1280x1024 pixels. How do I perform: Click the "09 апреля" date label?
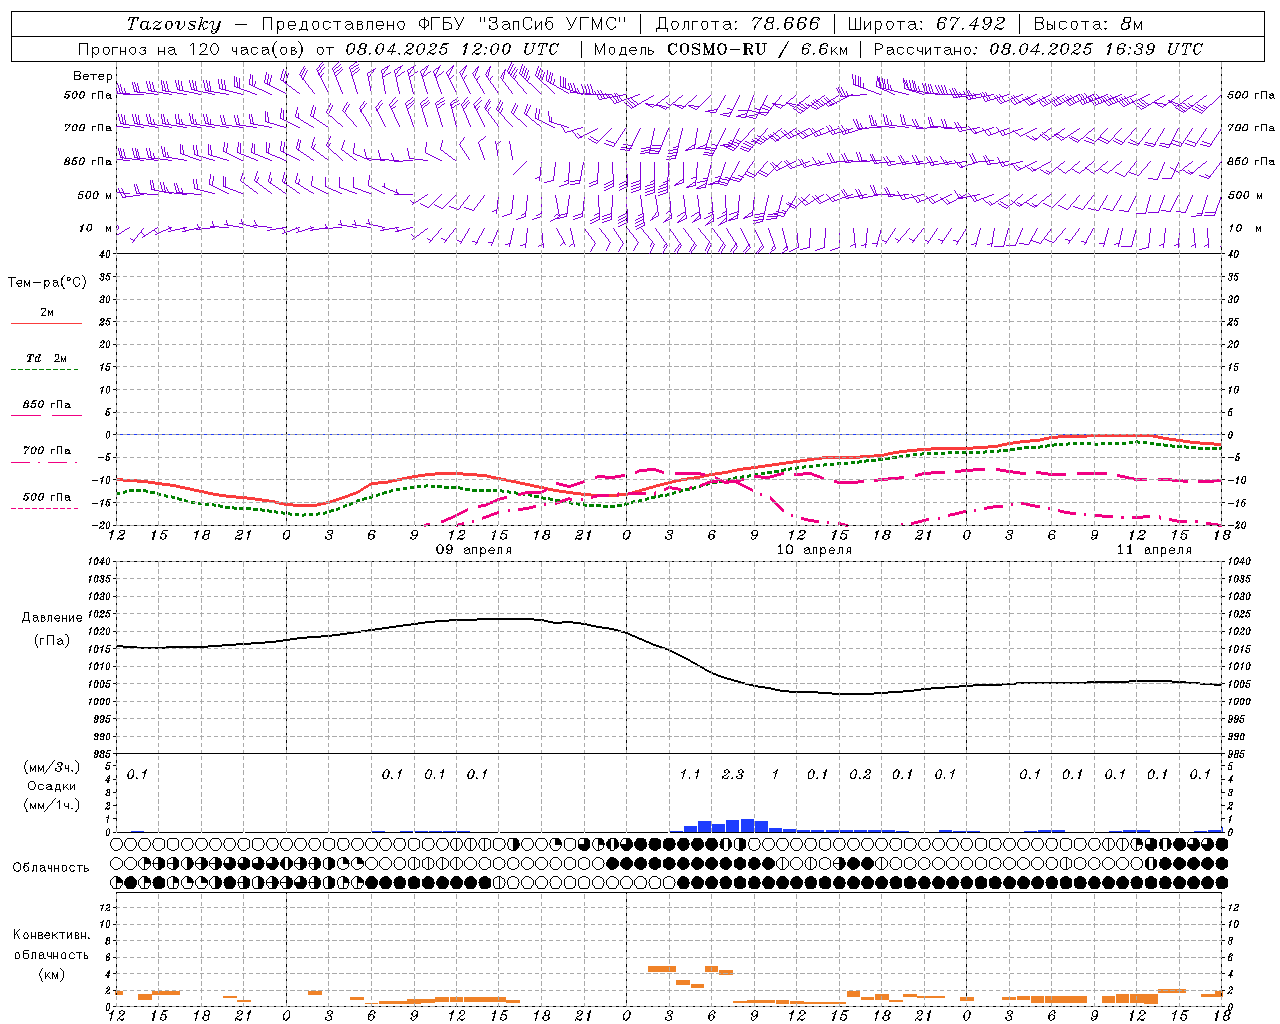tap(473, 550)
